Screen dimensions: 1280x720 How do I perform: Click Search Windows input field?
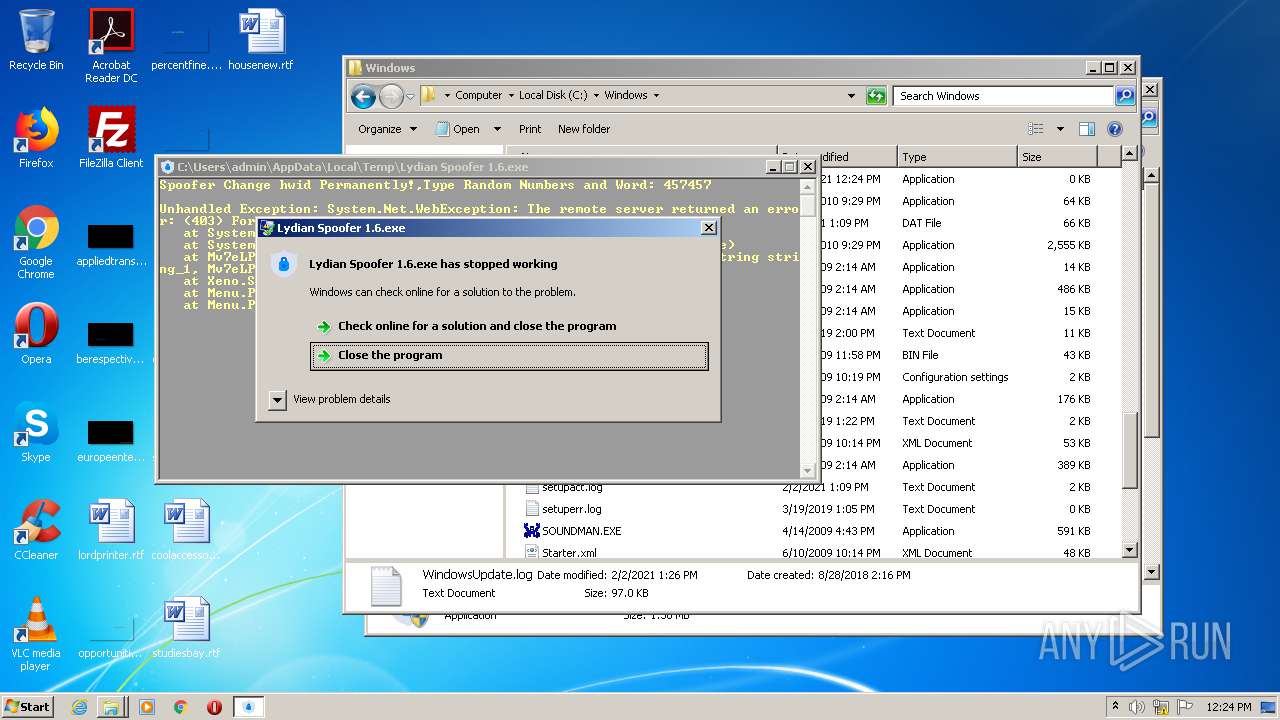coord(1003,96)
